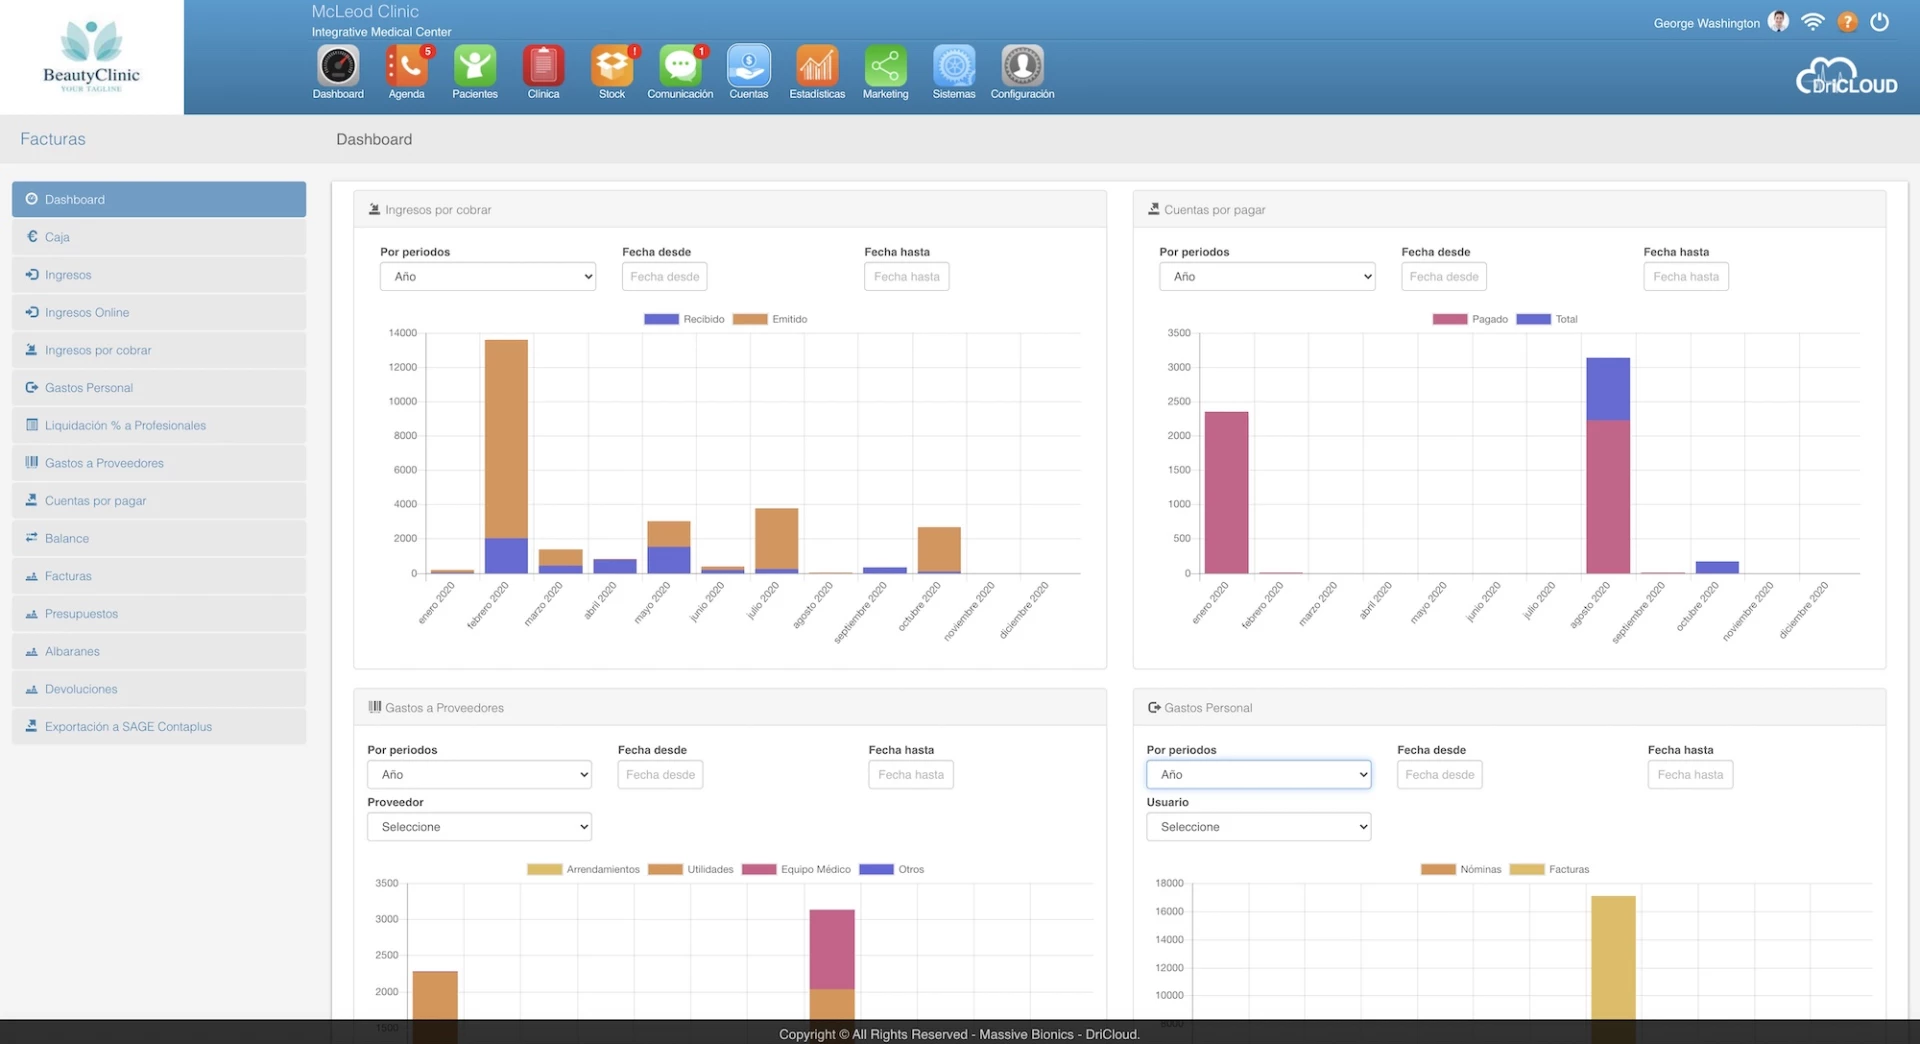Open the Pacientes module icon
Image resolution: width=1920 pixels, height=1044 pixels.
point(475,67)
